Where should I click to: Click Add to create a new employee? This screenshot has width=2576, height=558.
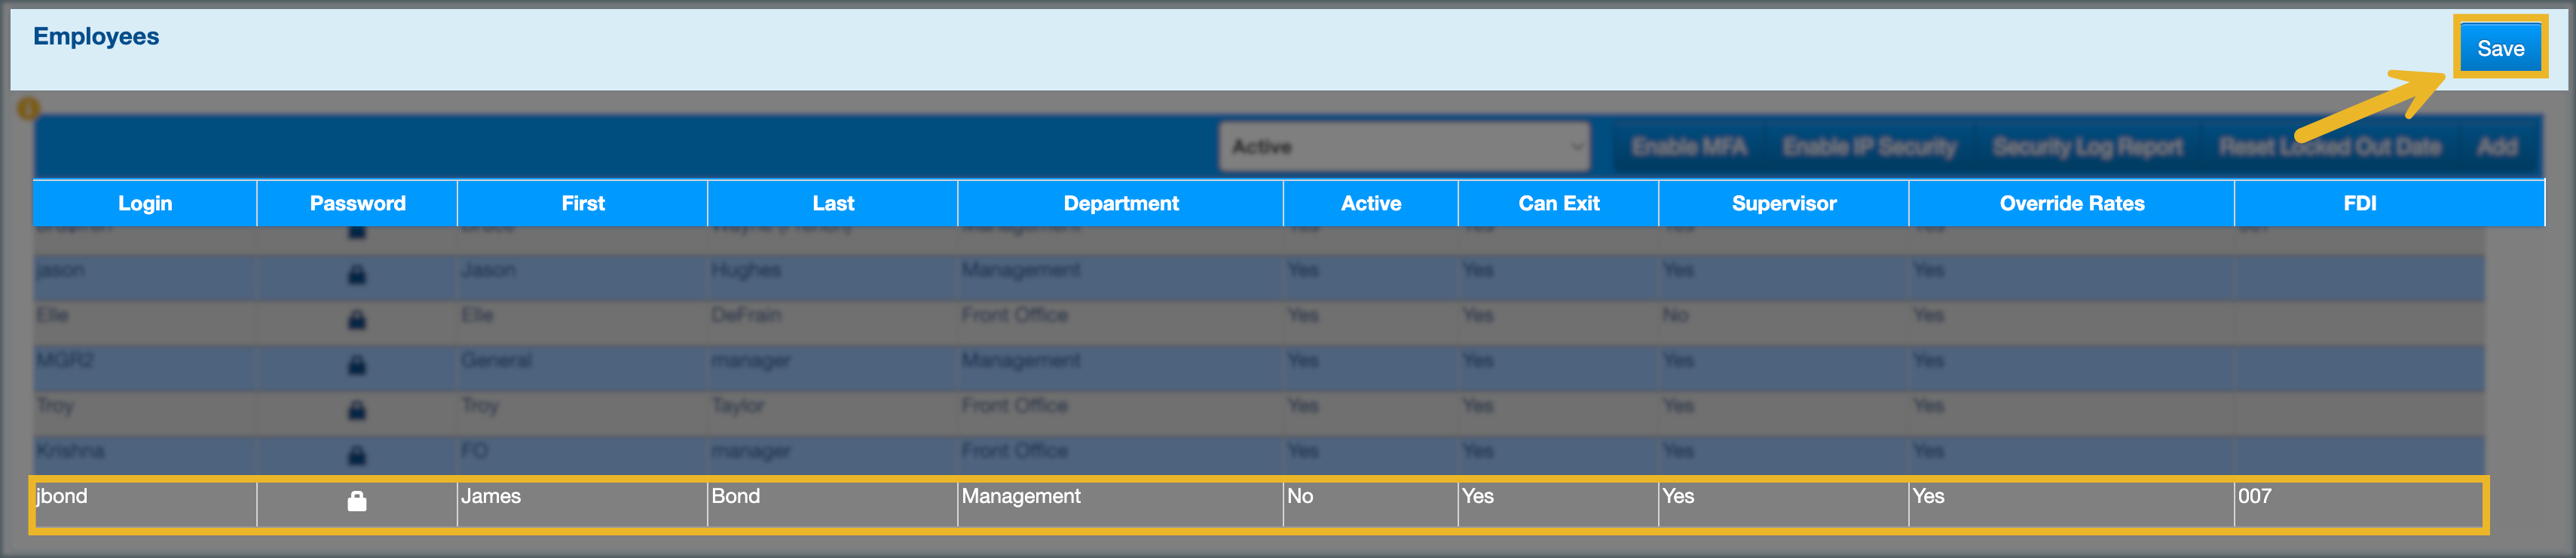point(2496,147)
